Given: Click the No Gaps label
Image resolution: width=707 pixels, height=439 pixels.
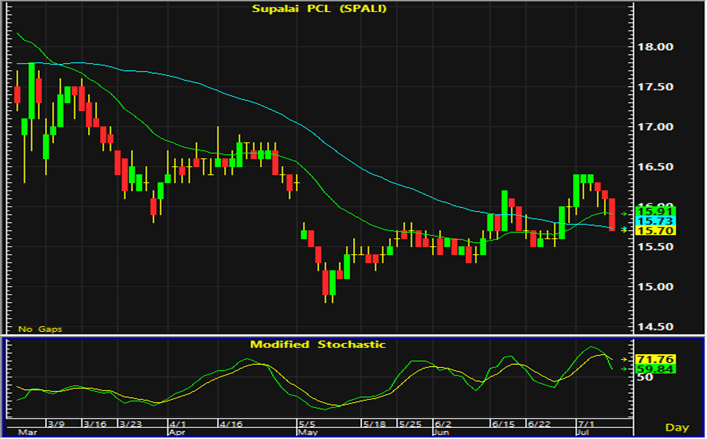Looking at the screenshot, I should [x=40, y=329].
